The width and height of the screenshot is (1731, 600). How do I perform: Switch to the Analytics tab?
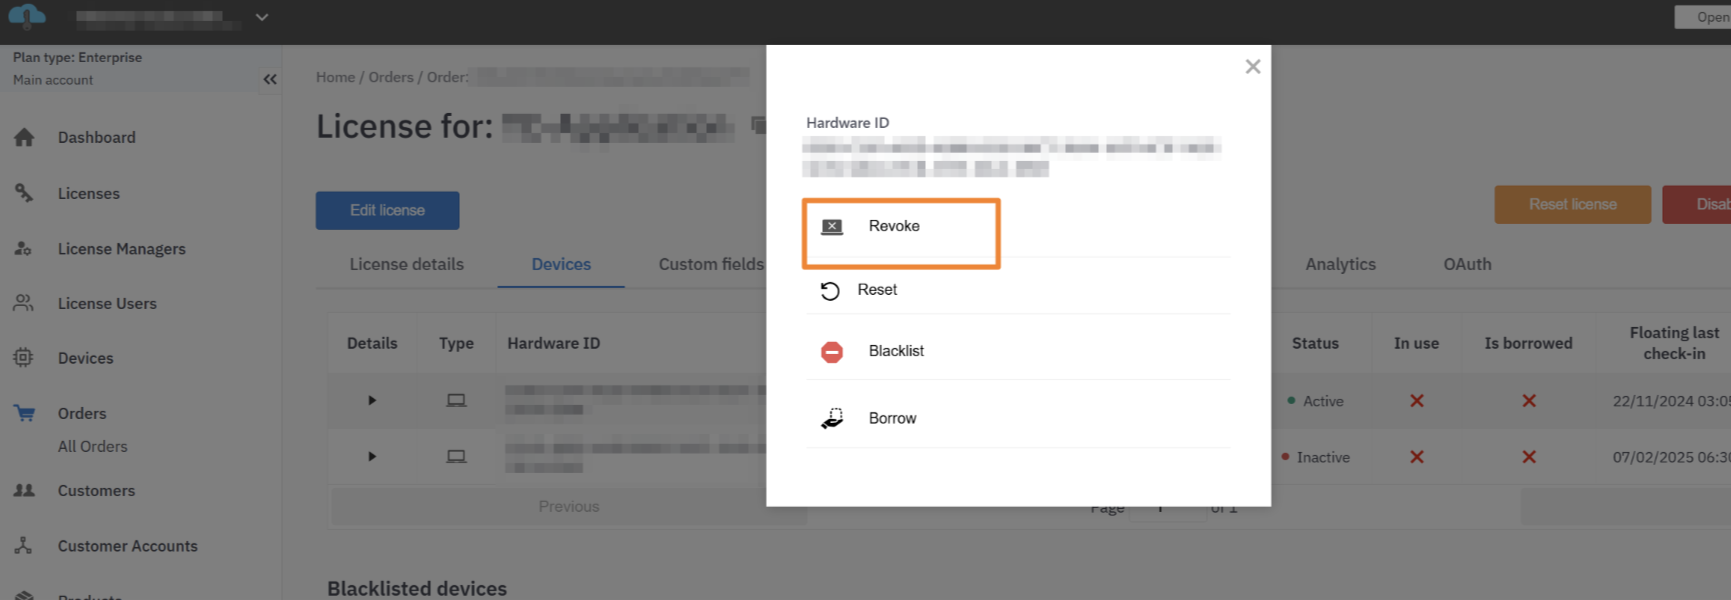1340,265
